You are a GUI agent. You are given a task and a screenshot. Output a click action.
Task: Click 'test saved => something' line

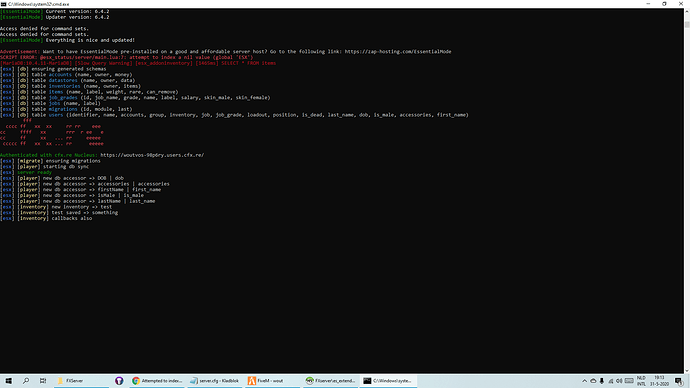[59, 212]
